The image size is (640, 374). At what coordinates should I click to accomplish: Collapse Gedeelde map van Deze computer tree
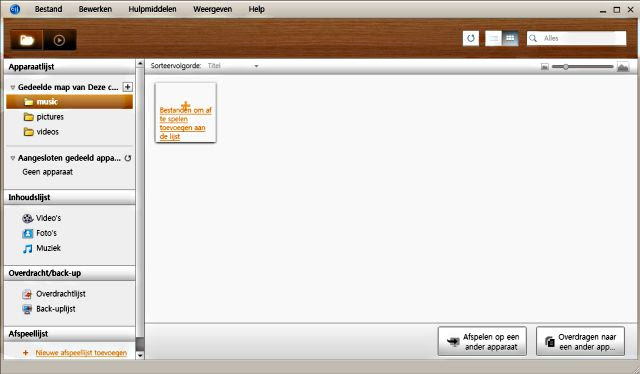13,87
